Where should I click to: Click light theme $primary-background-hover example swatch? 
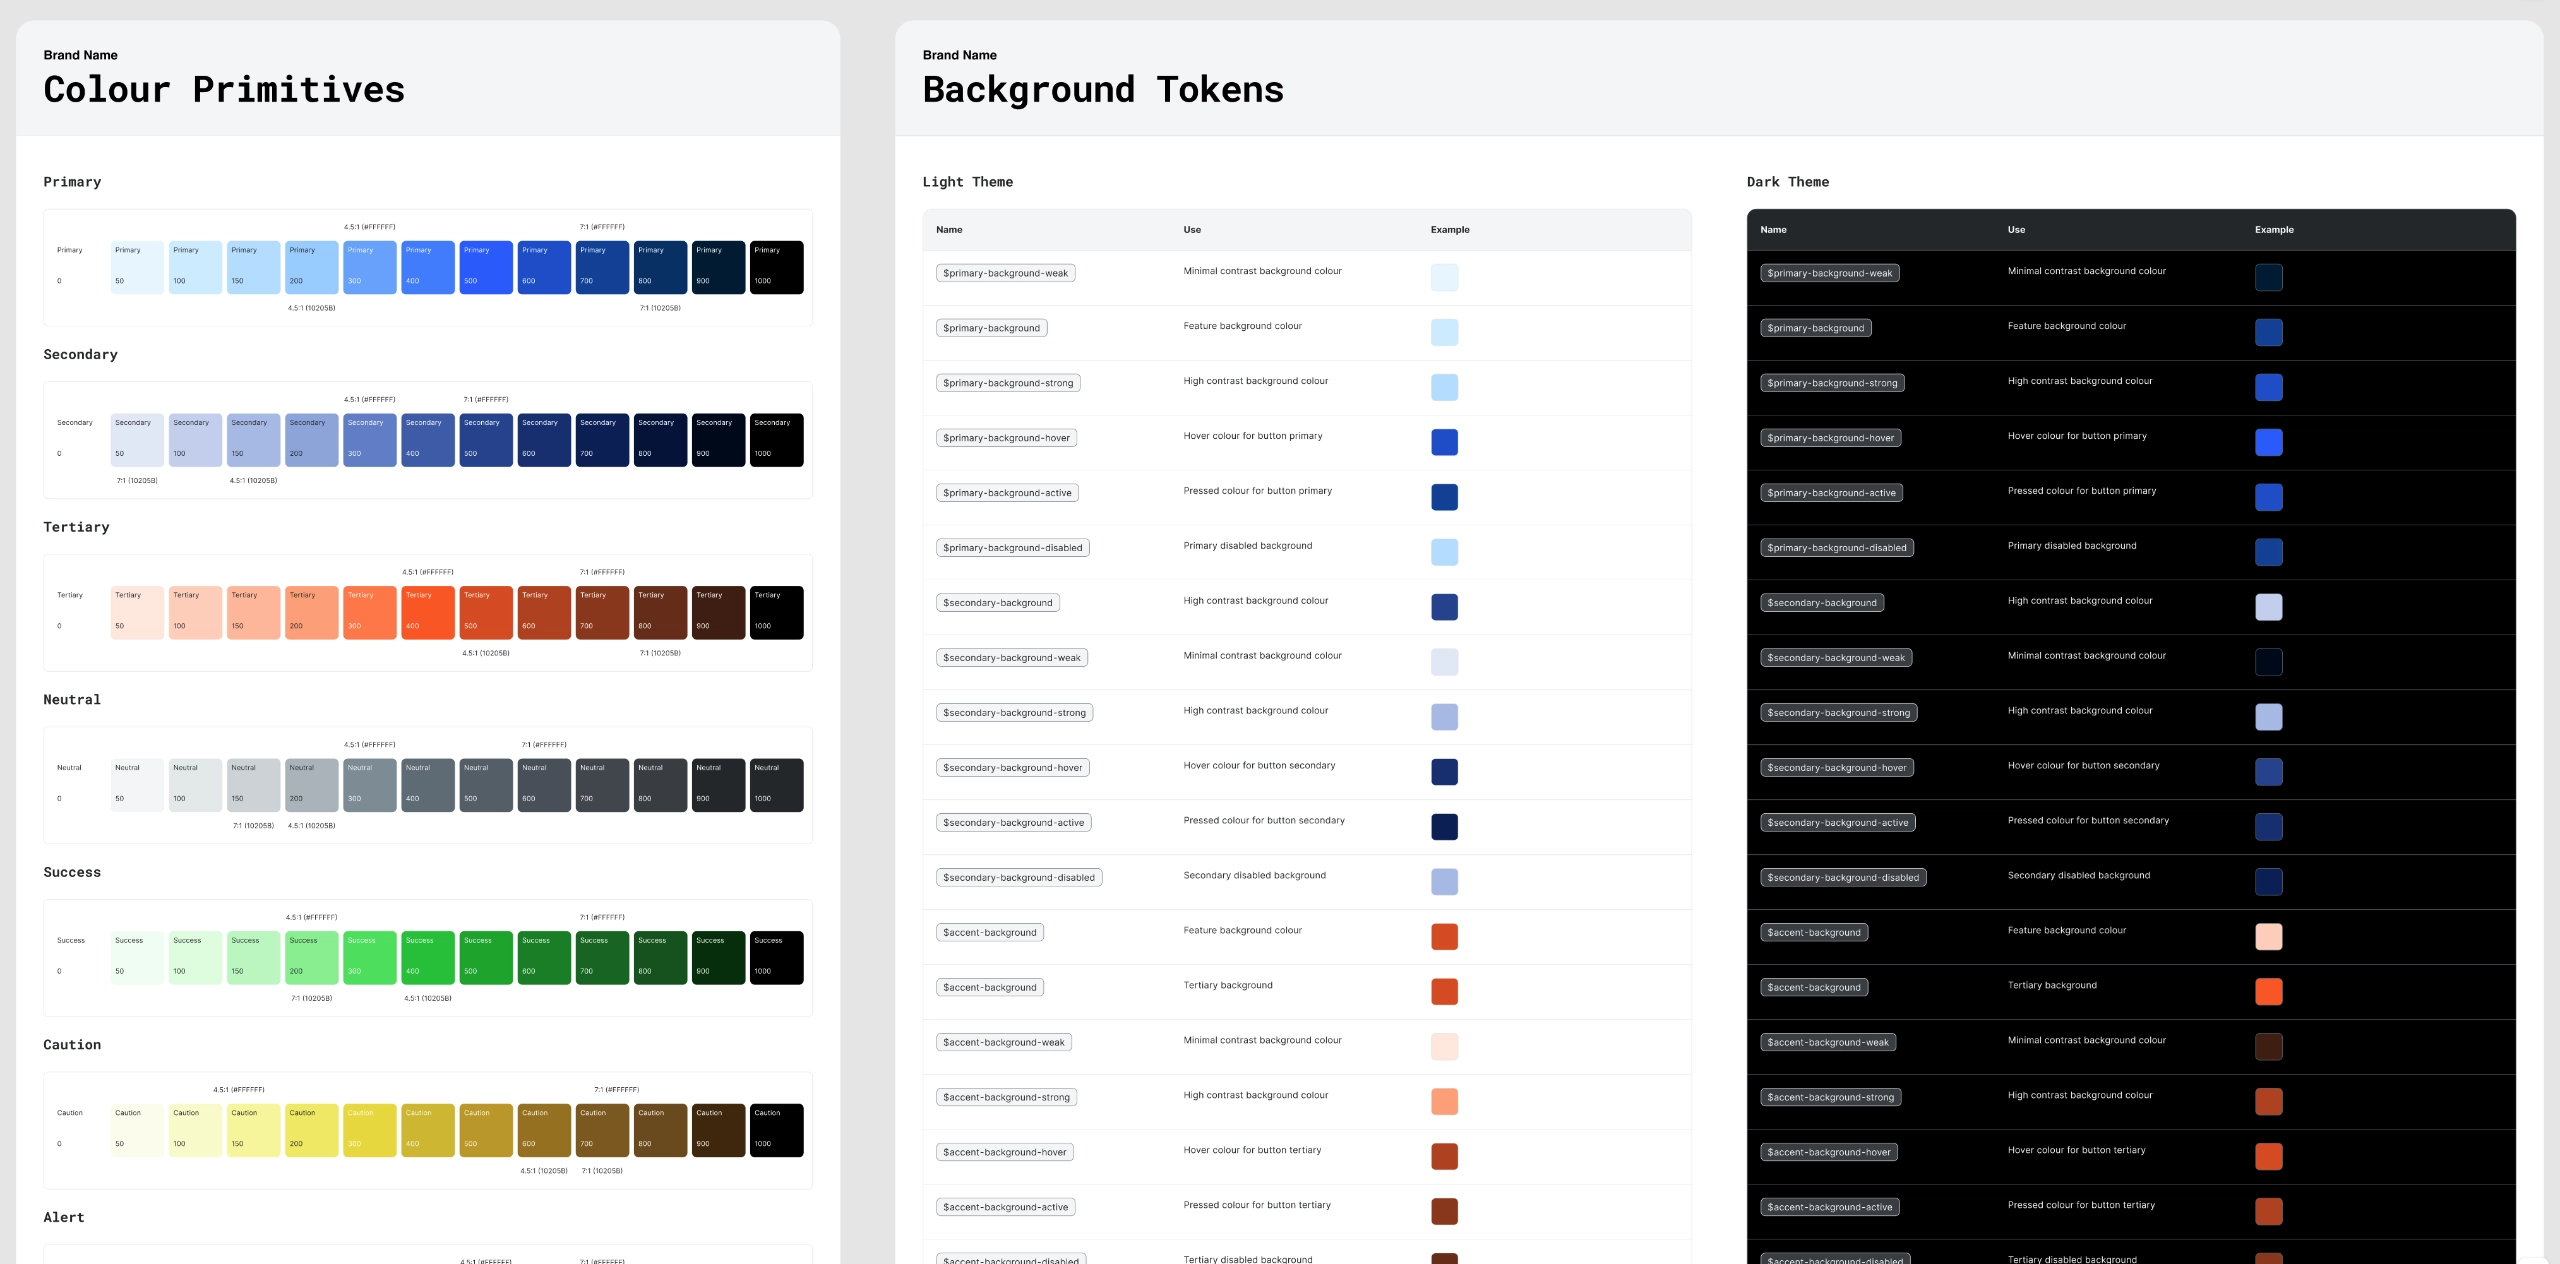click(x=1444, y=442)
